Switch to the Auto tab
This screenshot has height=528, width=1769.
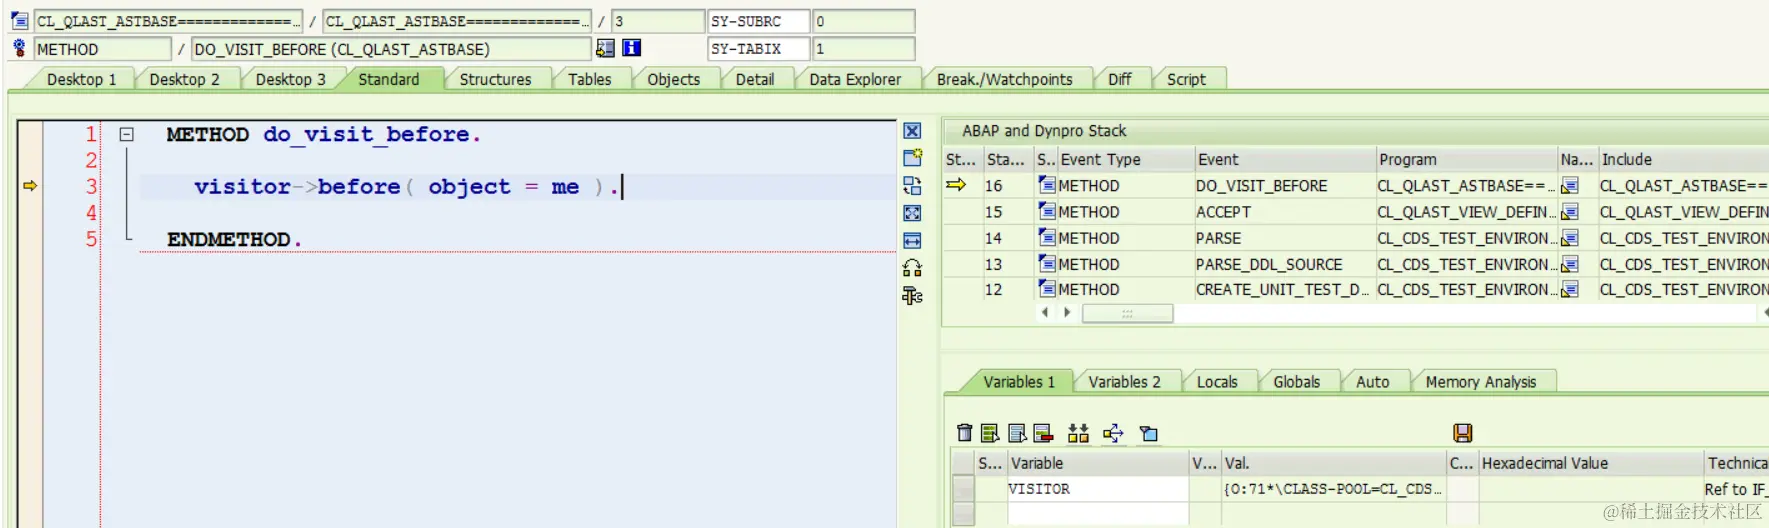click(1372, 382)
